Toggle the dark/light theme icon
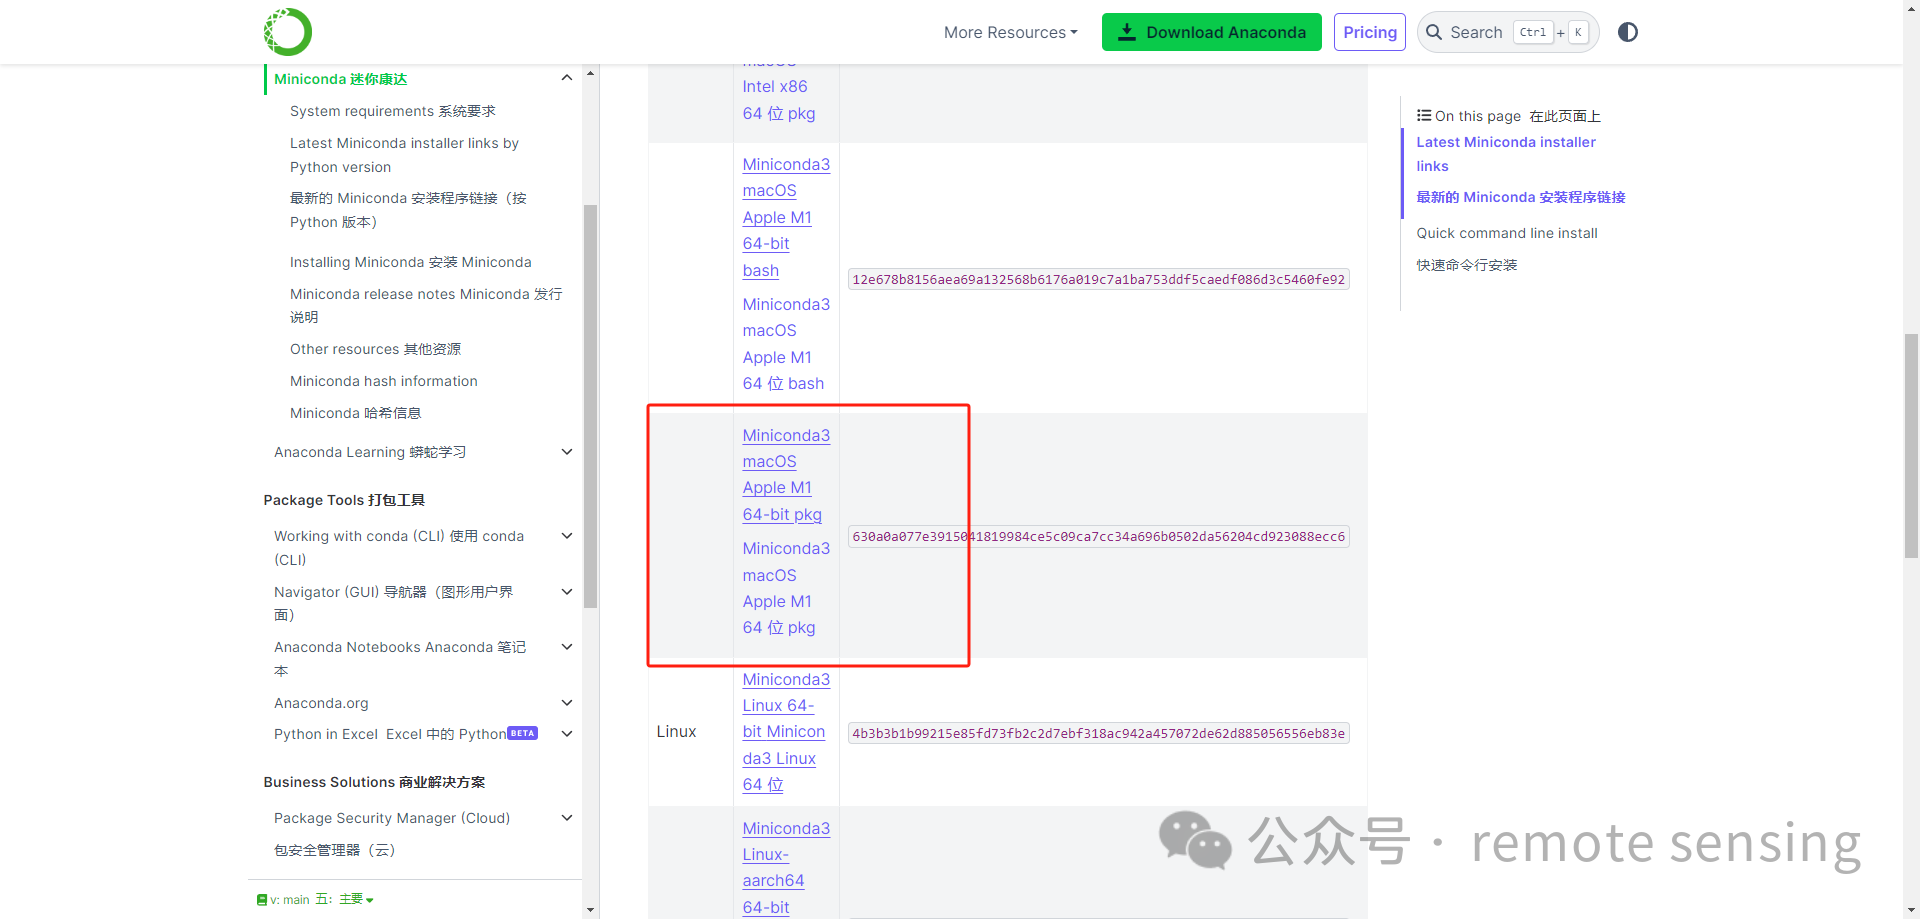Image resolution: width=1920 pixels, height=919 pixels. tap(1628, 32)
